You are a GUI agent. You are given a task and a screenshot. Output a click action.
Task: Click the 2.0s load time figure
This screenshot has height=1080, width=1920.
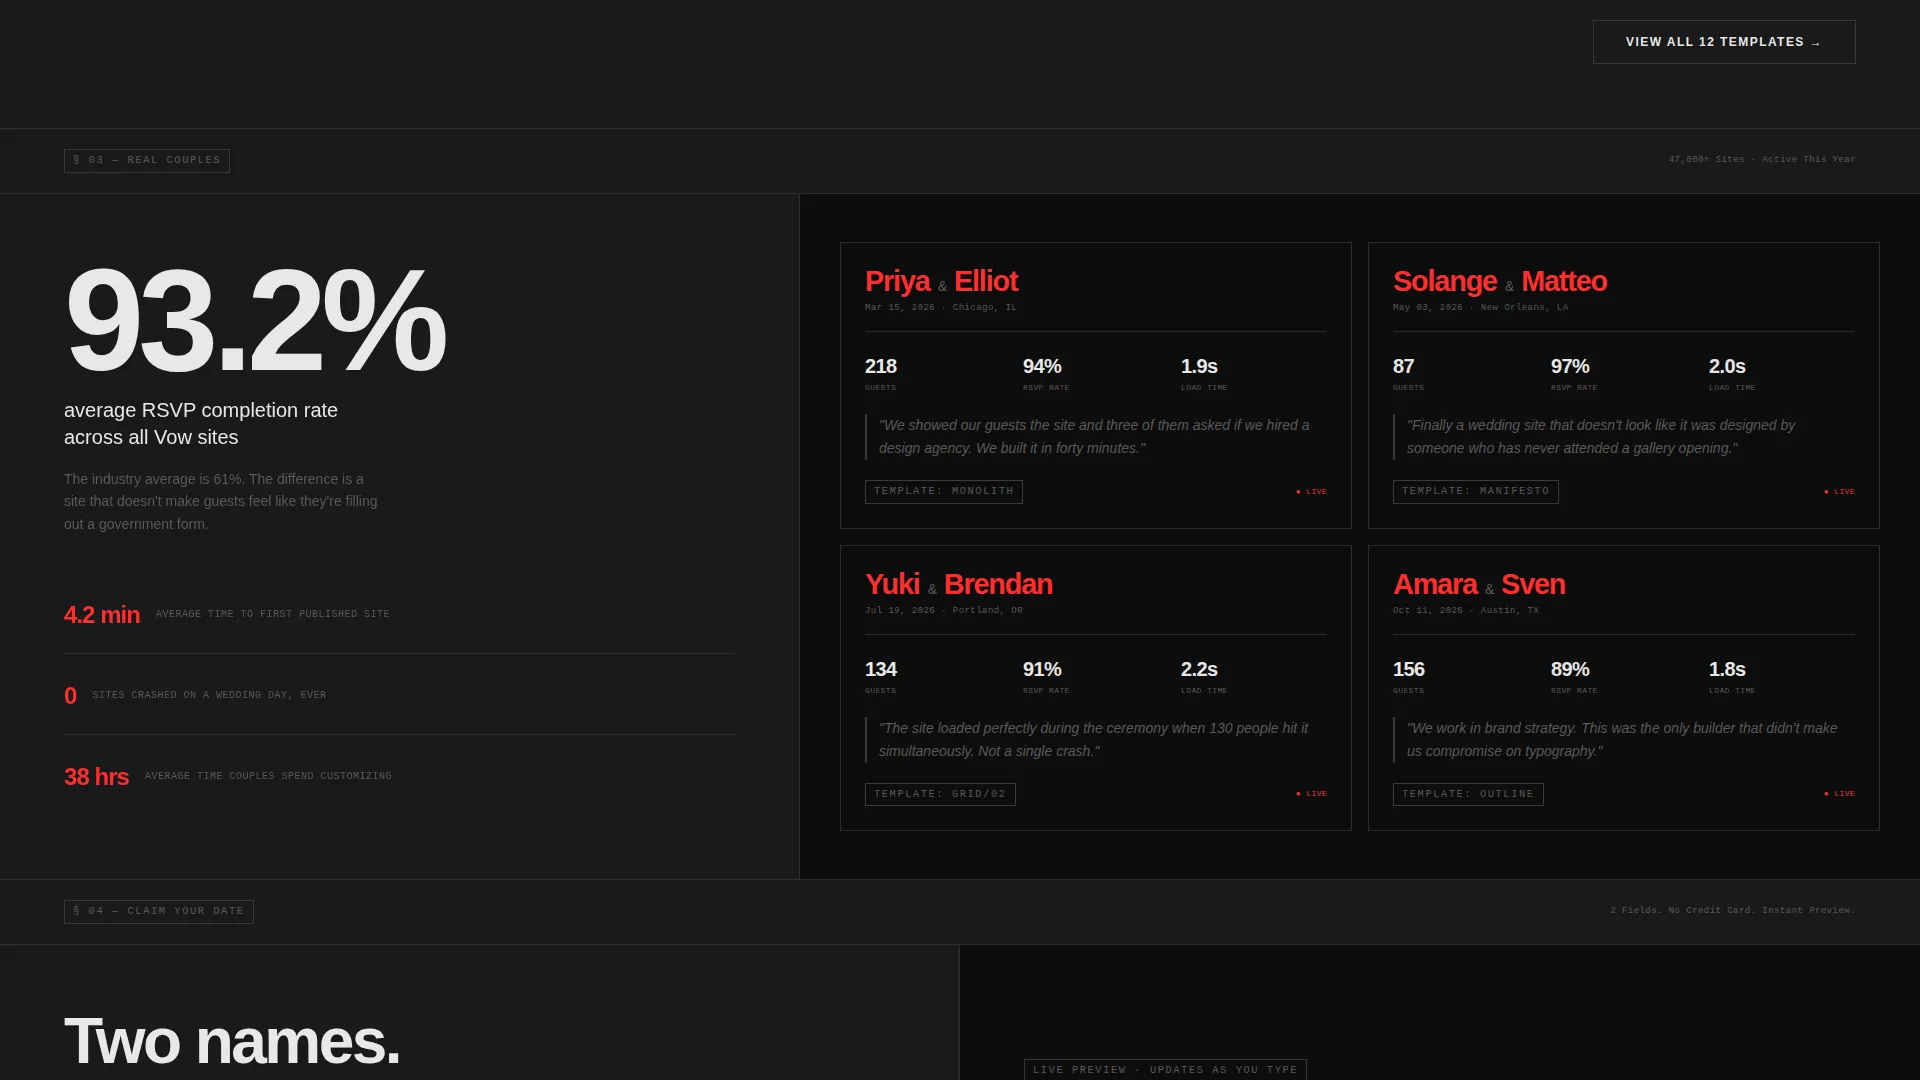click(1726, 366)
